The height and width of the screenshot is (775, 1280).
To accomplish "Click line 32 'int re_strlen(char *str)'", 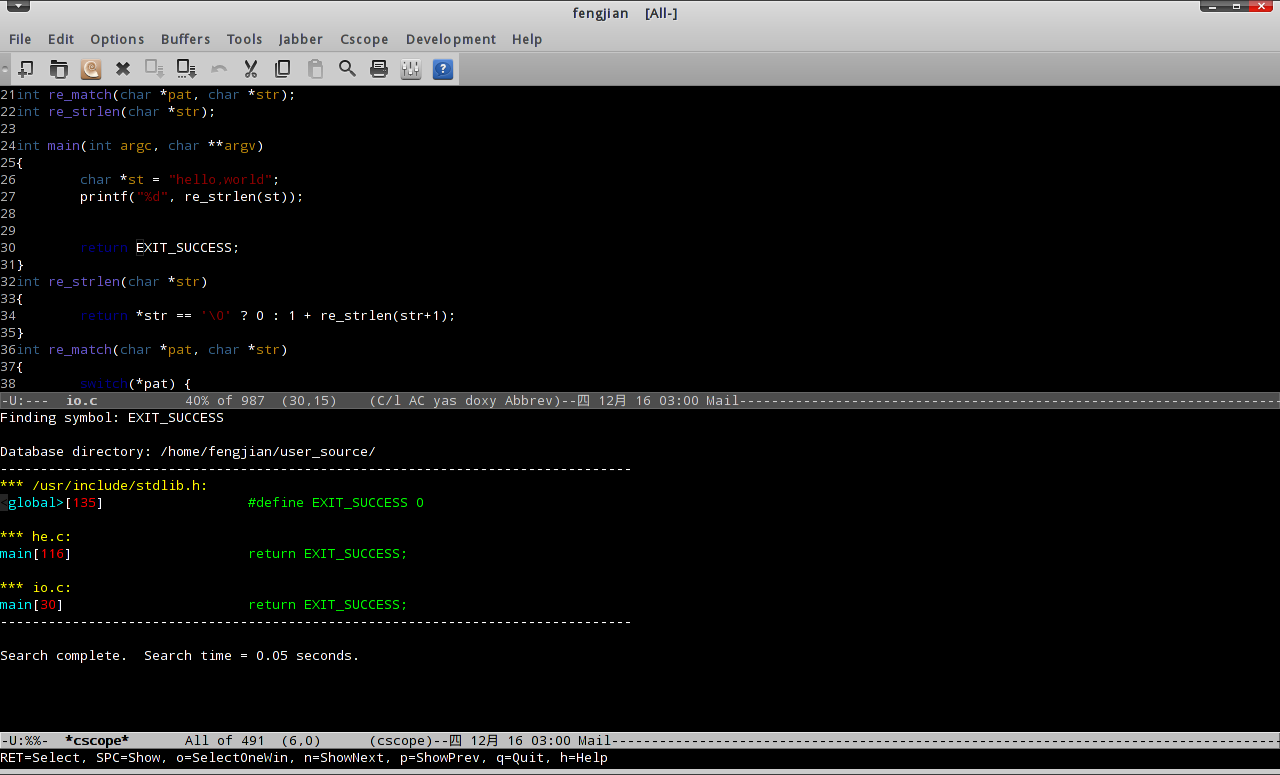I will click(112, 281).
